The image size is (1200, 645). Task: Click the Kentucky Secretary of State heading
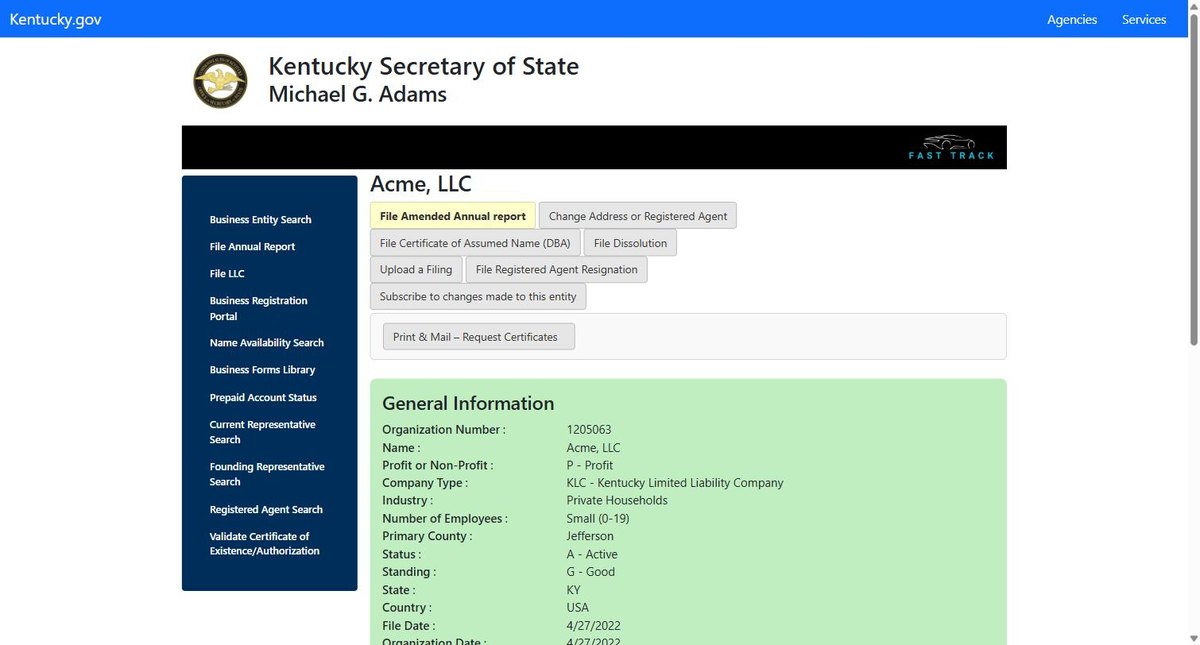(x=423, y=67)
